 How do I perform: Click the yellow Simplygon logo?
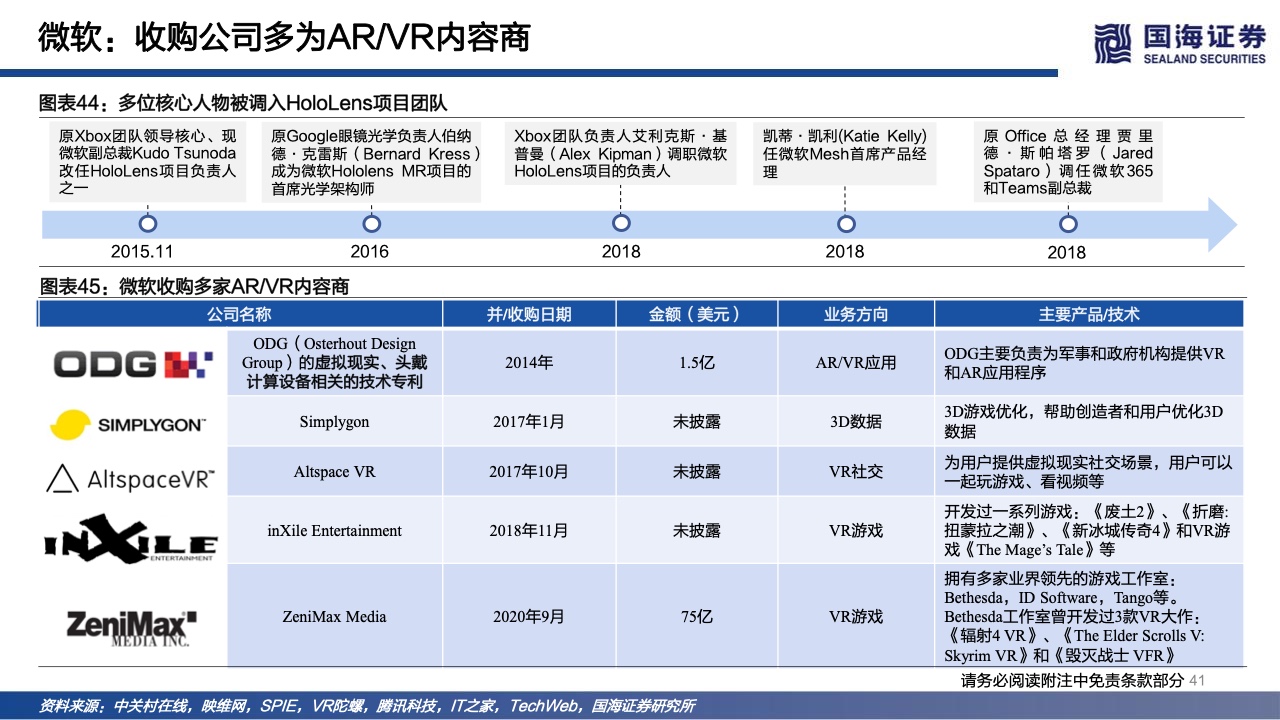(x=128, y=424)
